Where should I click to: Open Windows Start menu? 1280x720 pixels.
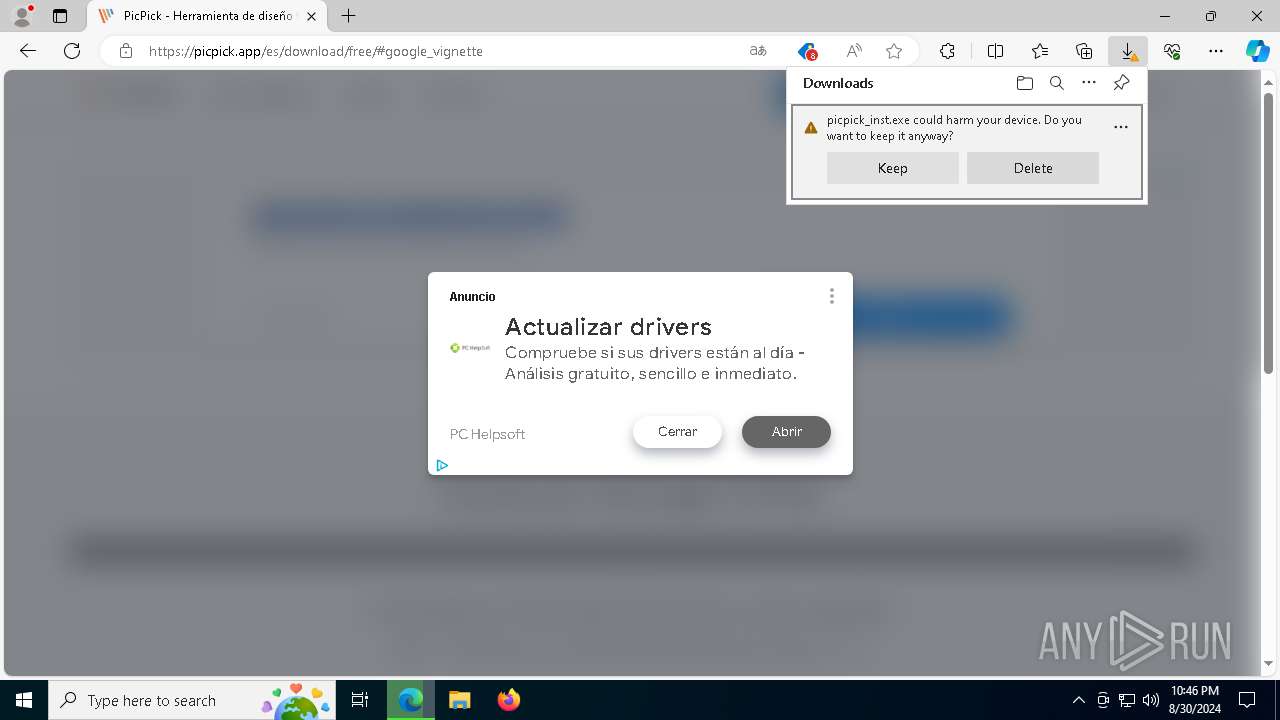click(24, 700)
